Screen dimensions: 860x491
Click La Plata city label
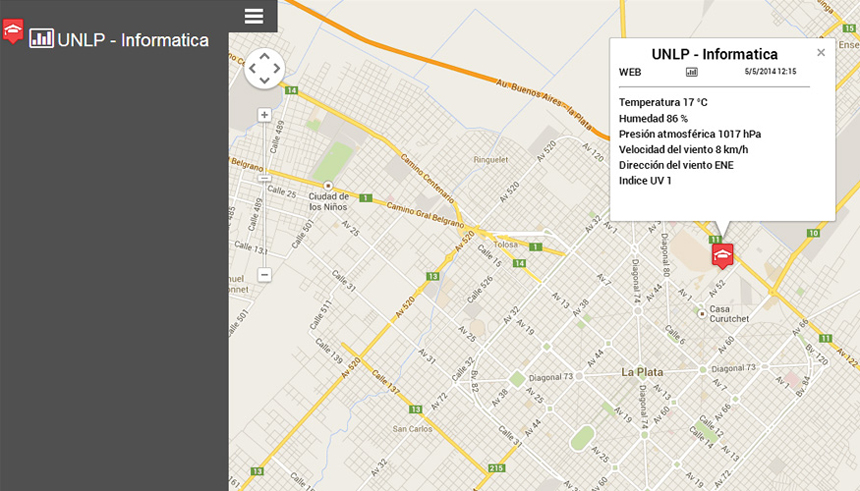(x=642, y=372)
